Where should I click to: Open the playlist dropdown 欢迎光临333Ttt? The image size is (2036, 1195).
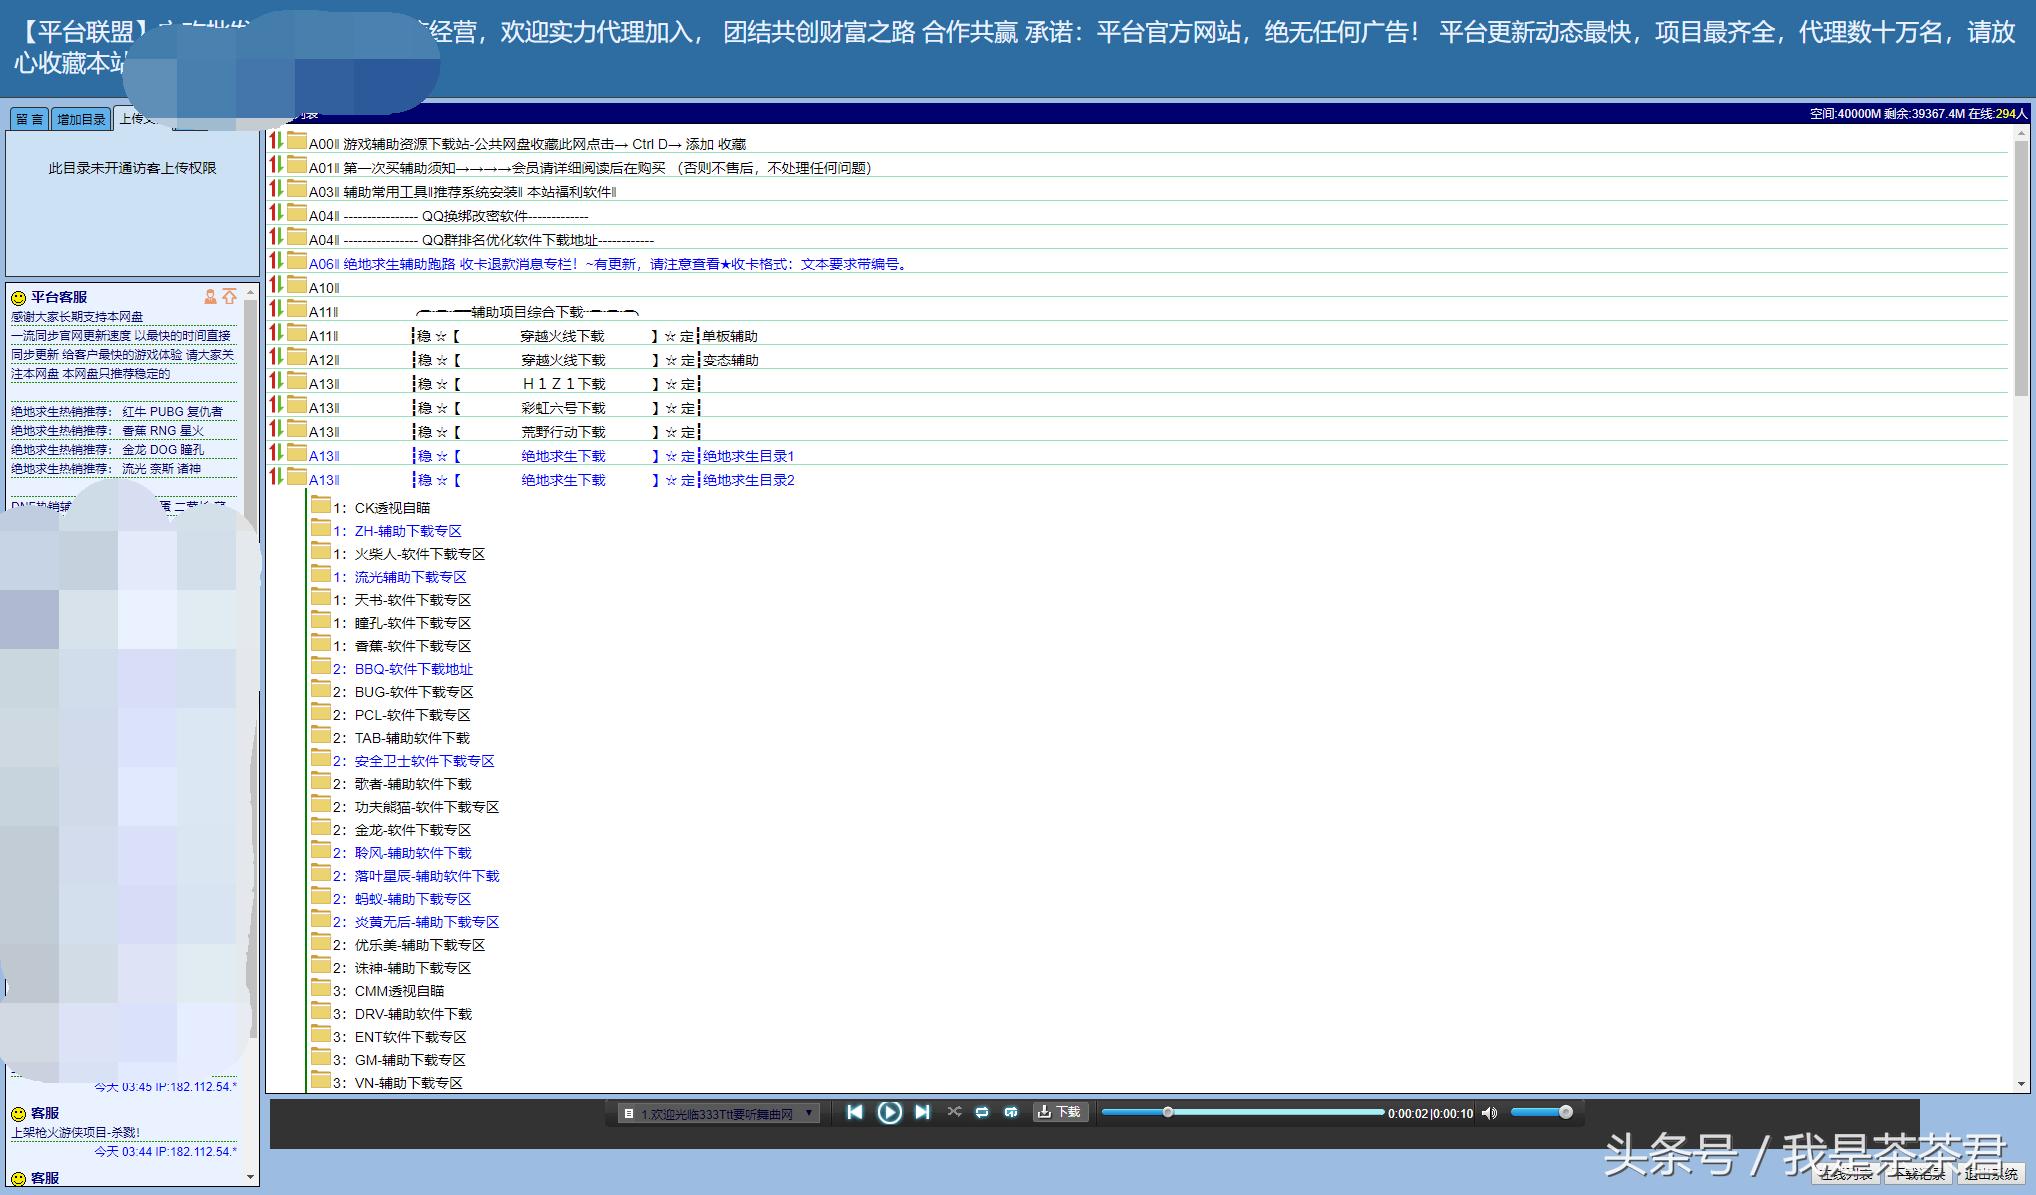[717, 1113]
